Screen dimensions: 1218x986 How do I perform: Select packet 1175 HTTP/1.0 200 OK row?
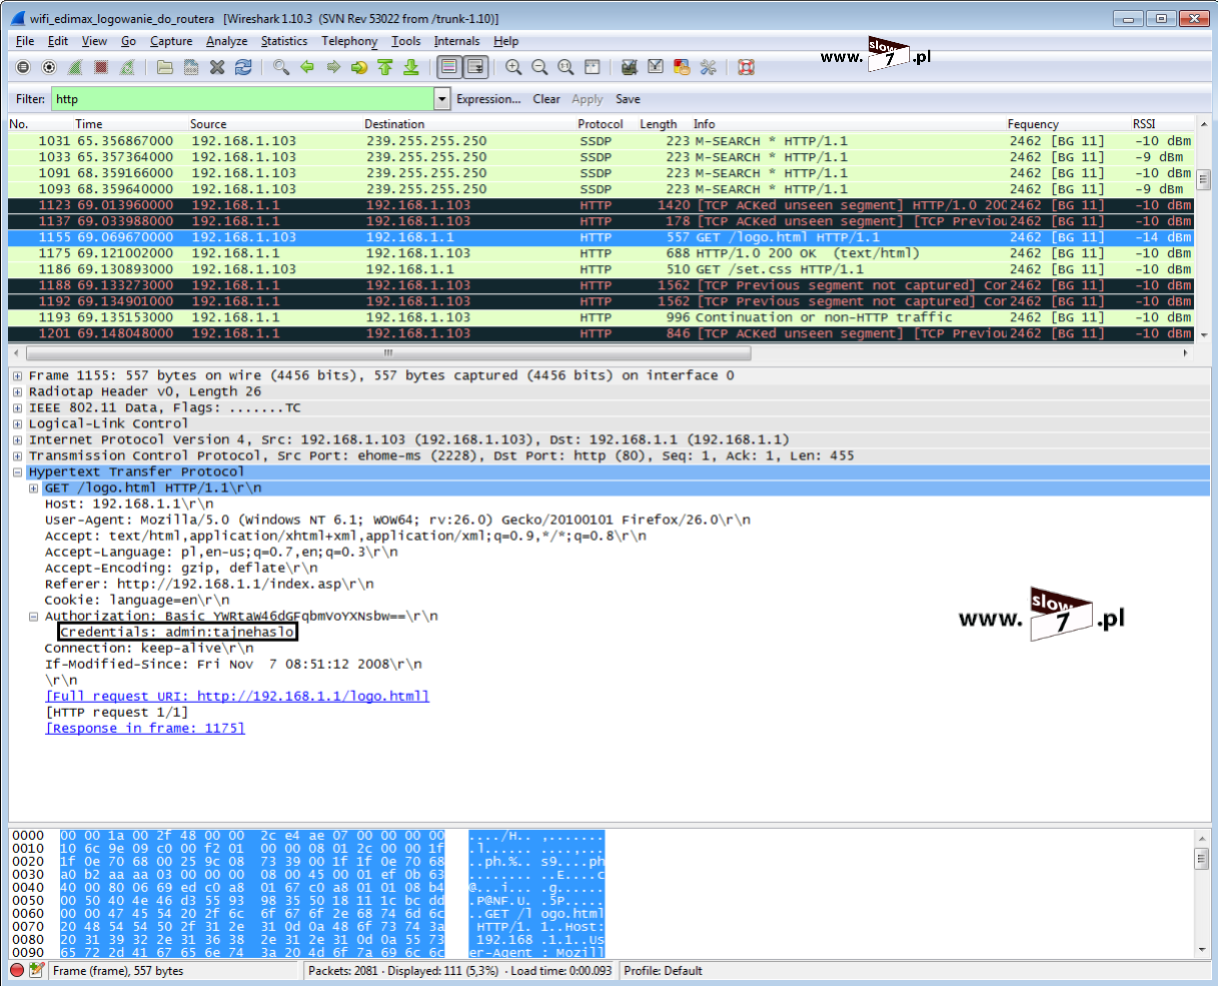point(601,253)
